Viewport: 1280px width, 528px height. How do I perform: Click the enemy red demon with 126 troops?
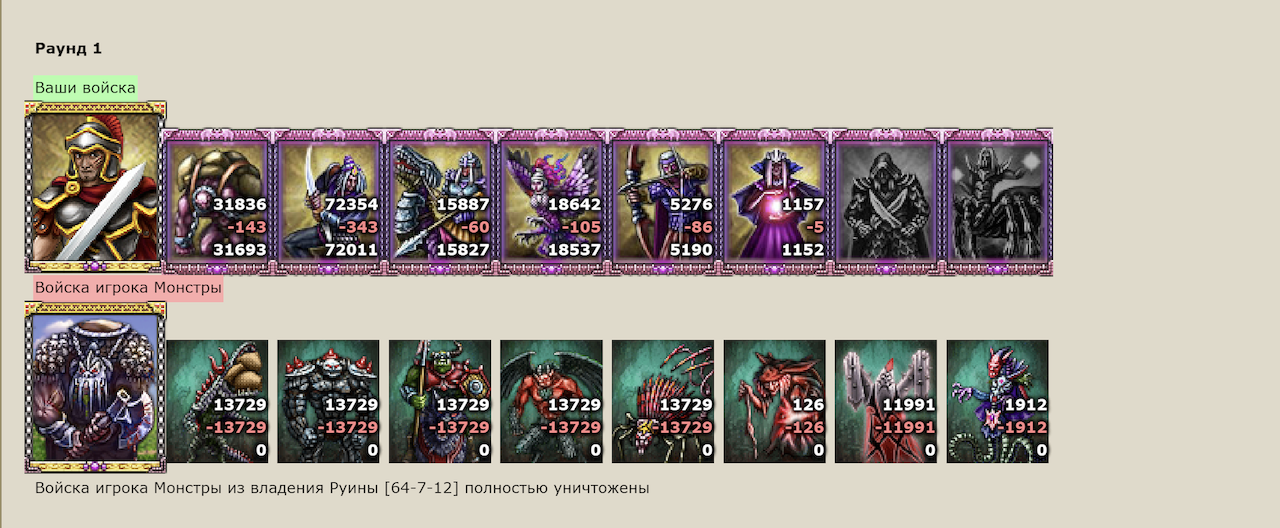click(x=775, y=401)
